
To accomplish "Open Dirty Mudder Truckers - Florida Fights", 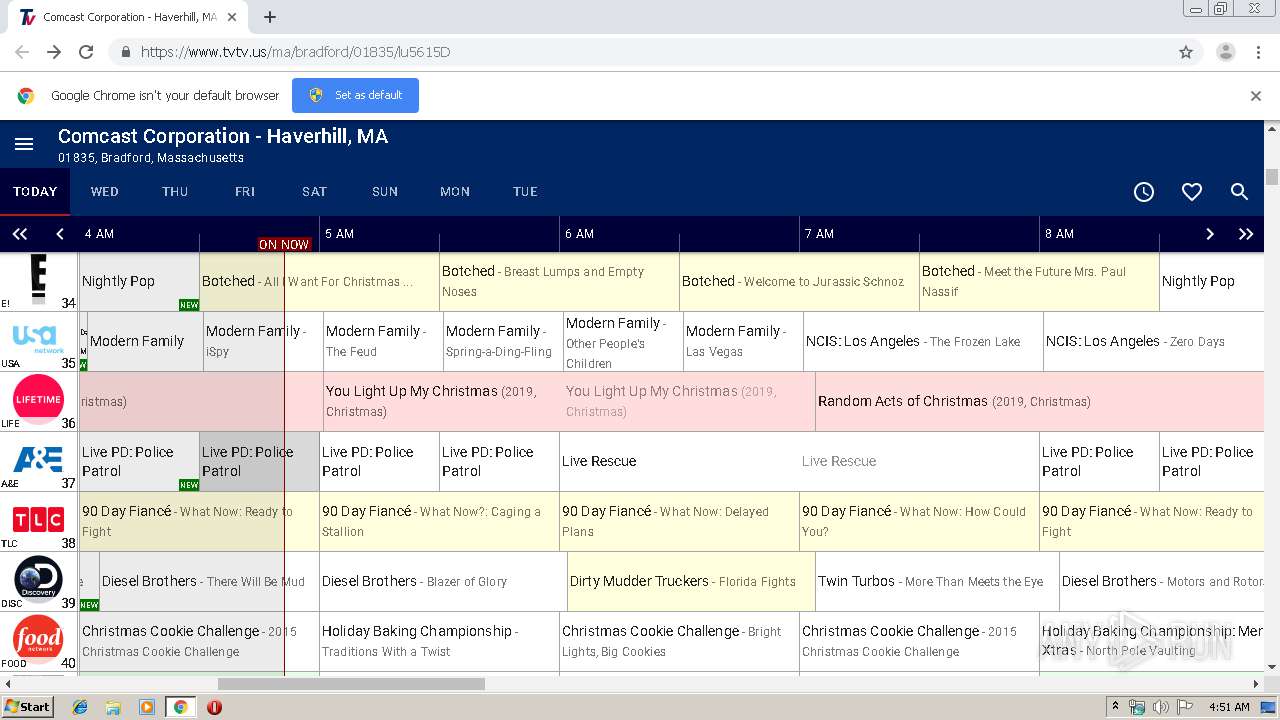I will point(691,581).
